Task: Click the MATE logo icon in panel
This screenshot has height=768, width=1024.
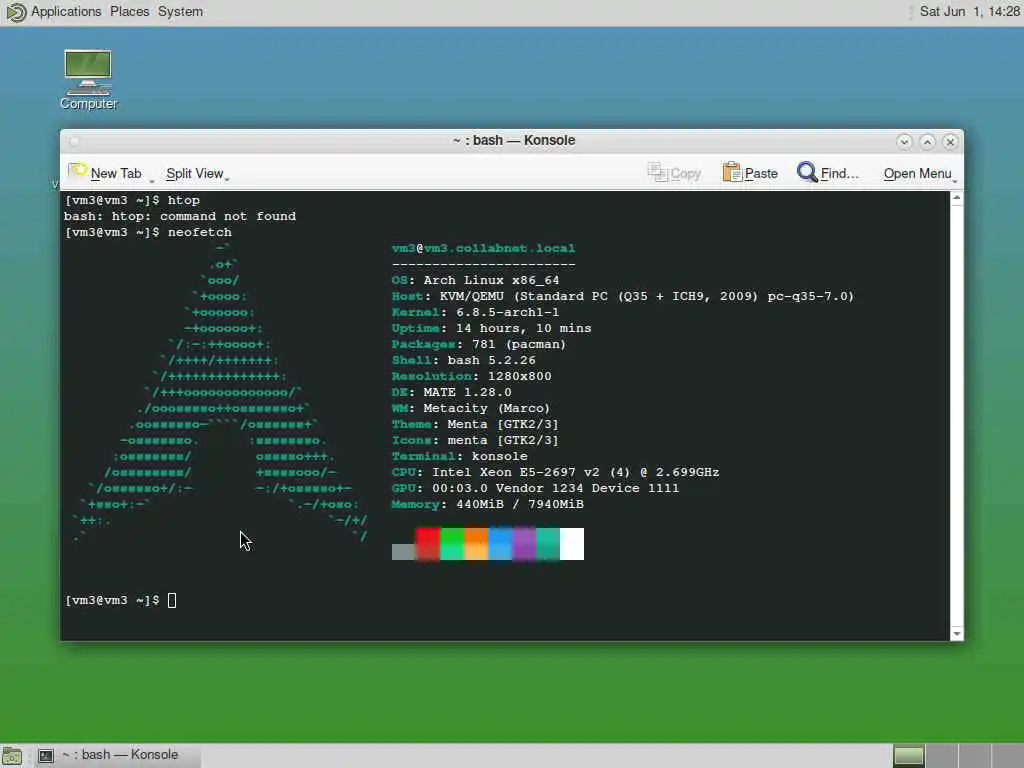Action: click(15, 12)
